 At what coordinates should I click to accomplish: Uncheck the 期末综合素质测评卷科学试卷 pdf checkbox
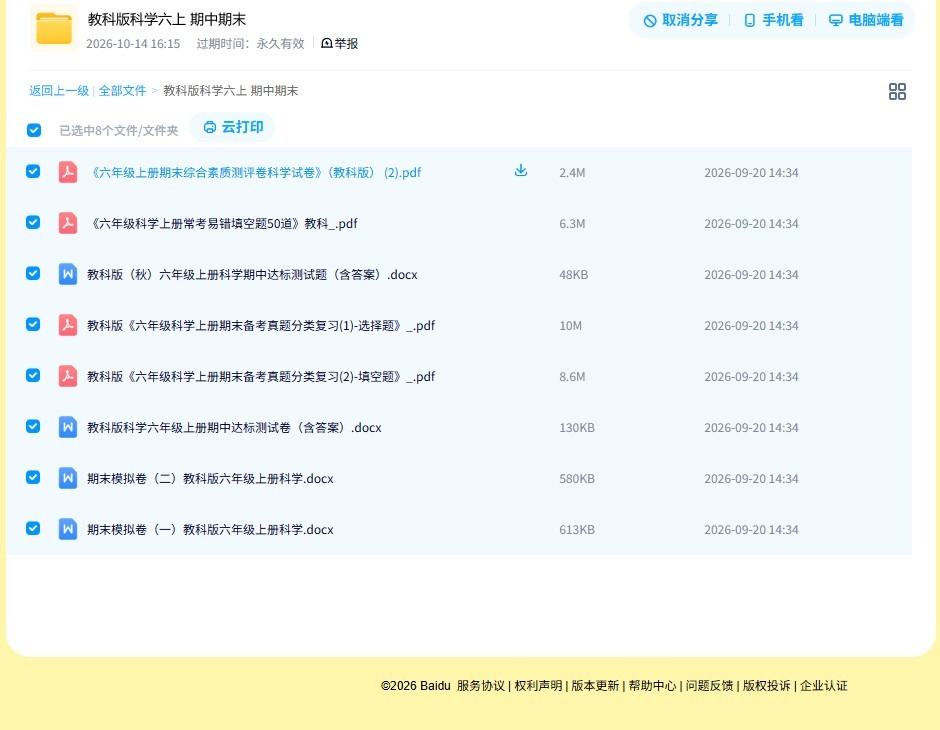click(x=33, y=171)
